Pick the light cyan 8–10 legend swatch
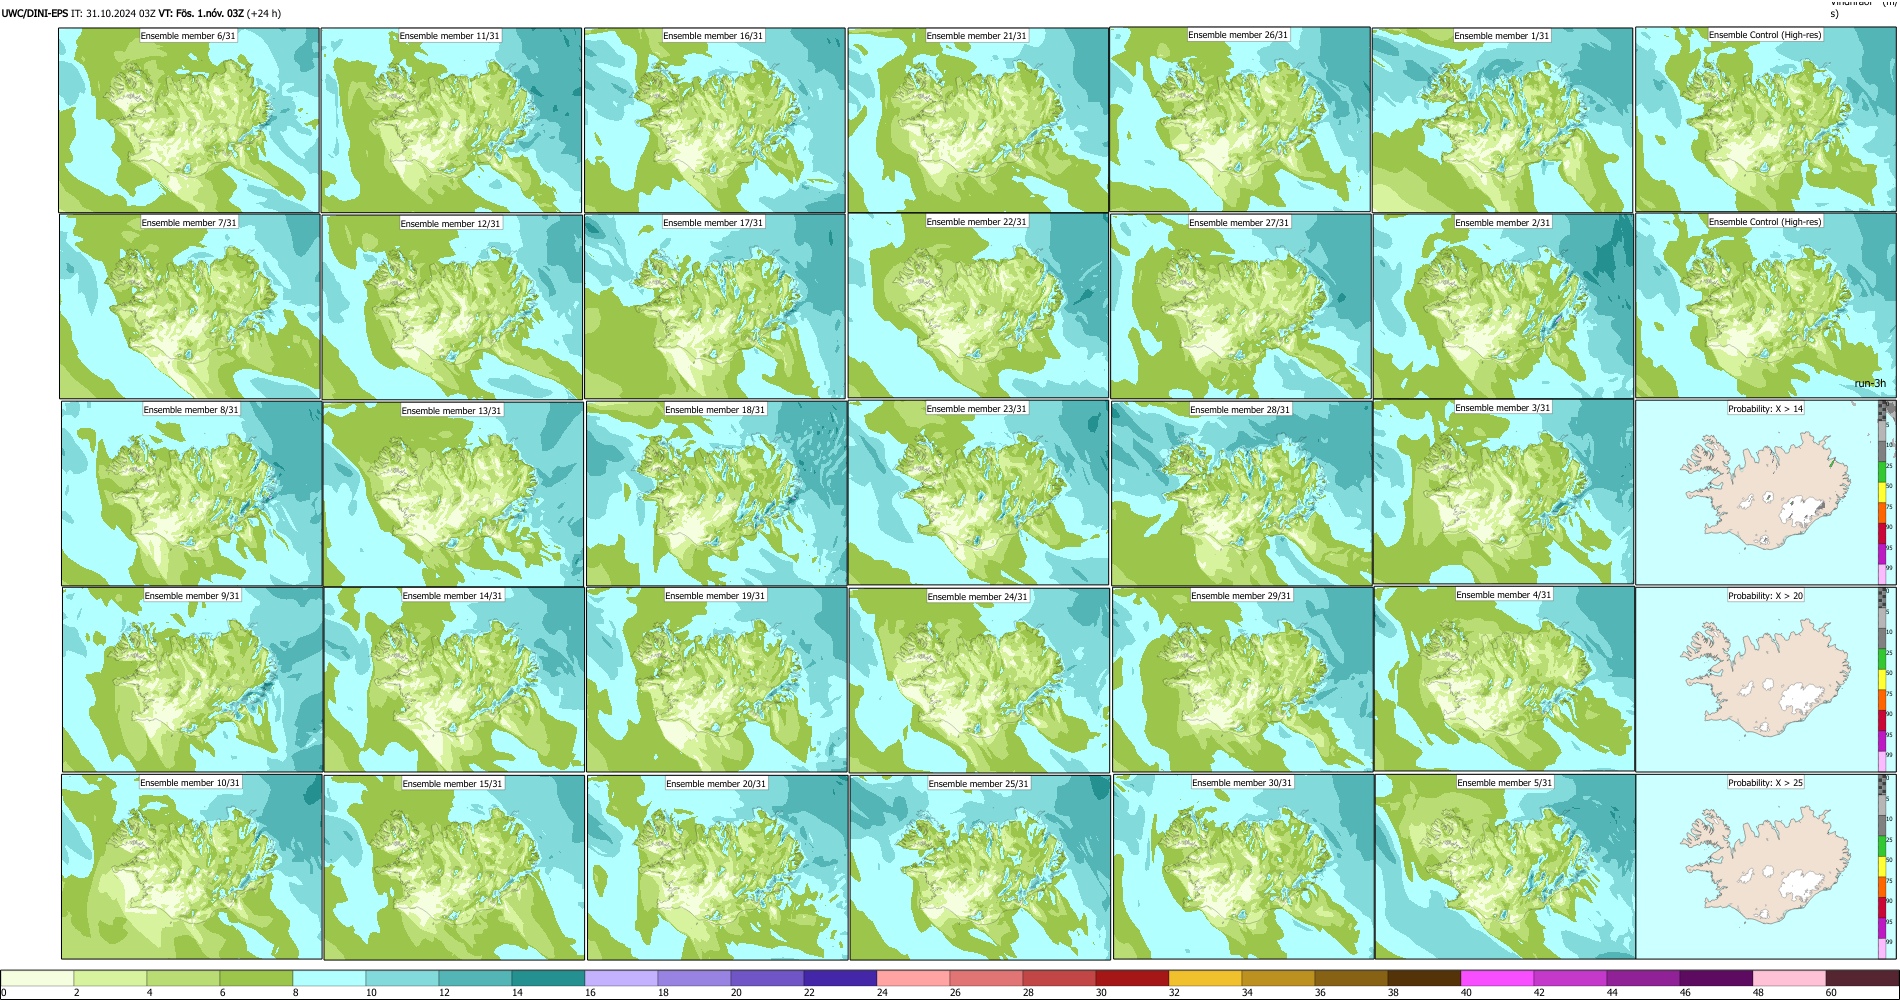The height and width of the screenshot is (1000, 1900). tap(329, 978)
